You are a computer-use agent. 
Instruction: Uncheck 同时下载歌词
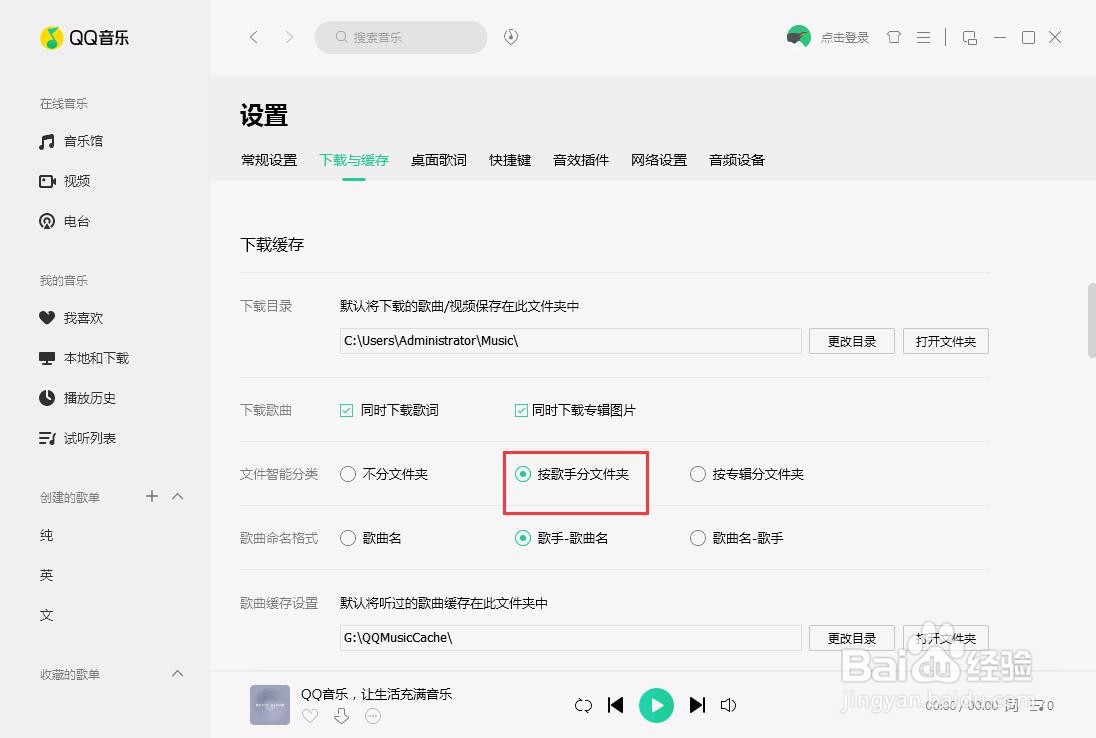tap(345, 409)
